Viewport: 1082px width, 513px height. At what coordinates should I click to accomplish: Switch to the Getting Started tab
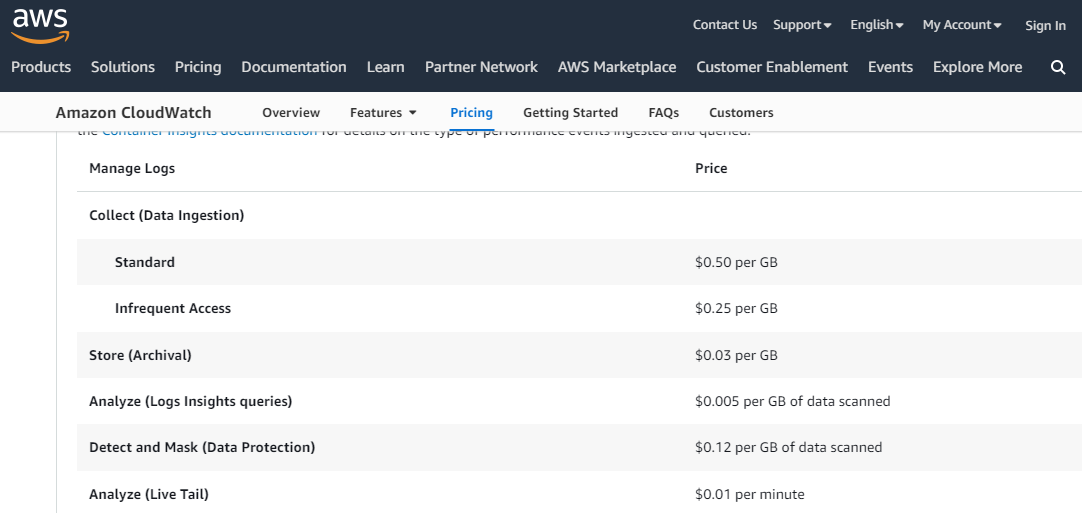571,113
